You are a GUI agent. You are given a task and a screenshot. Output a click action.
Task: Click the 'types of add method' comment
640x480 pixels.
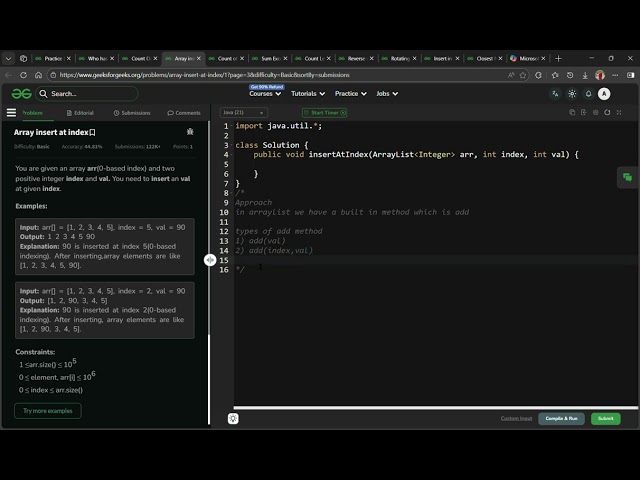click(279, 231)
